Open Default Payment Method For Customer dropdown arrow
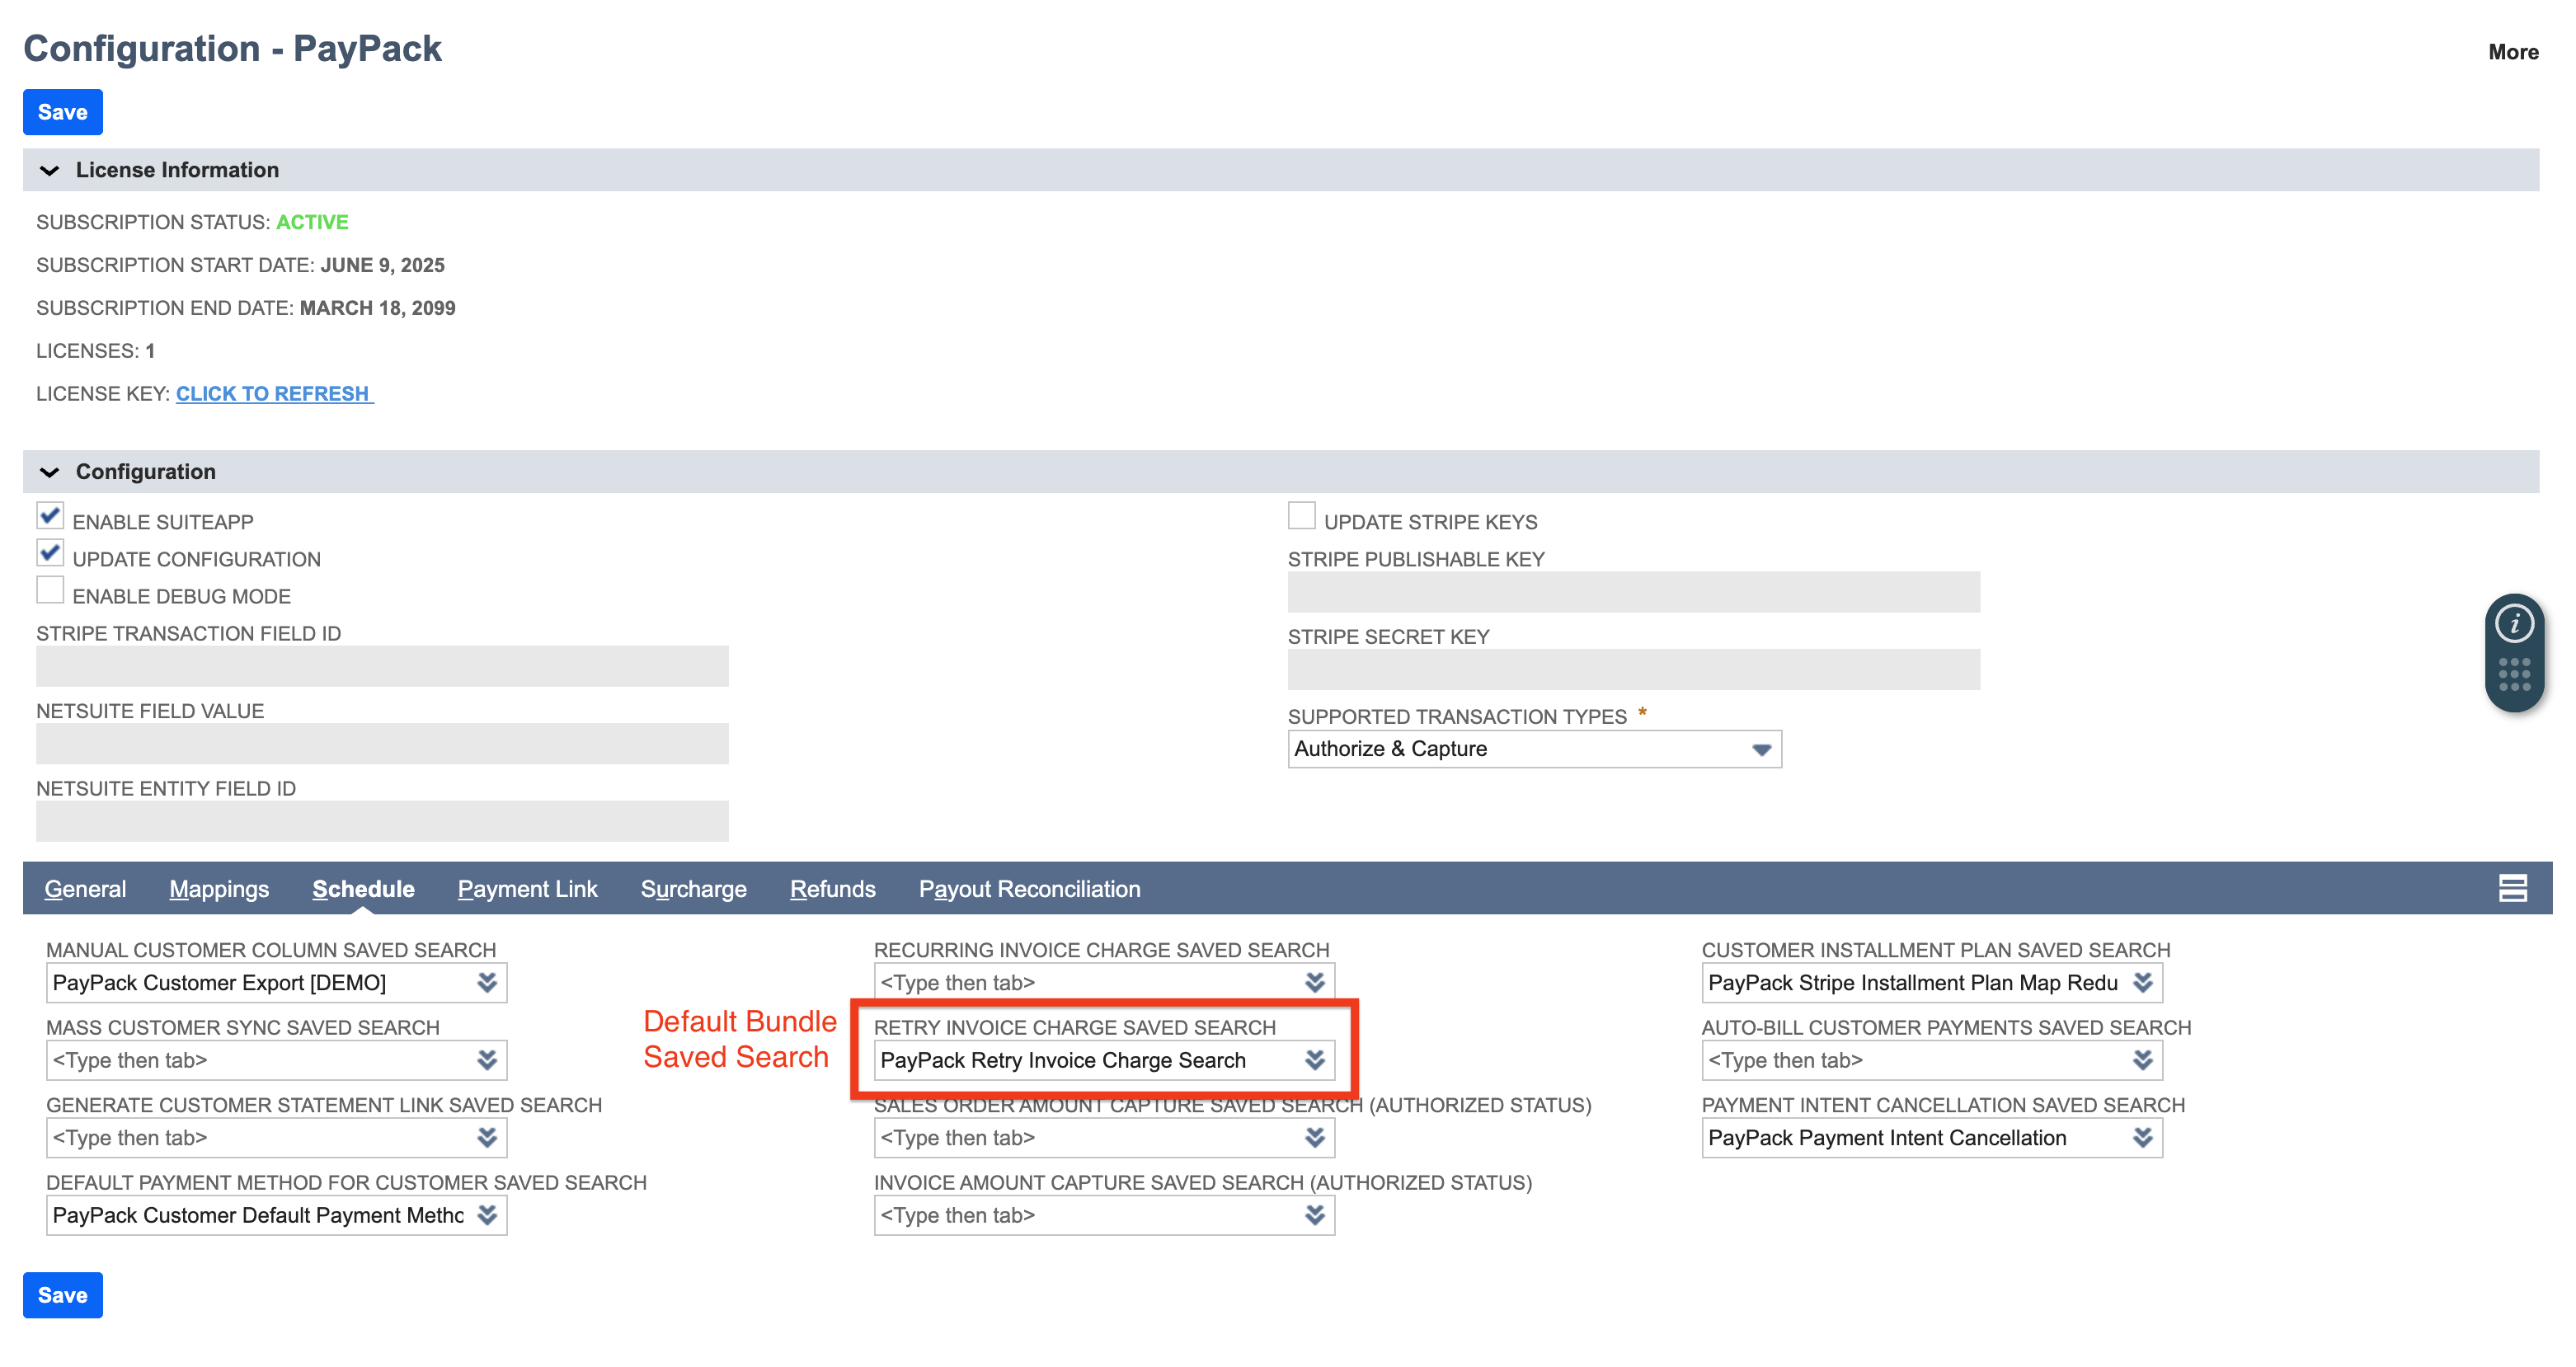2576x1367 pixels. point(487,1215)
